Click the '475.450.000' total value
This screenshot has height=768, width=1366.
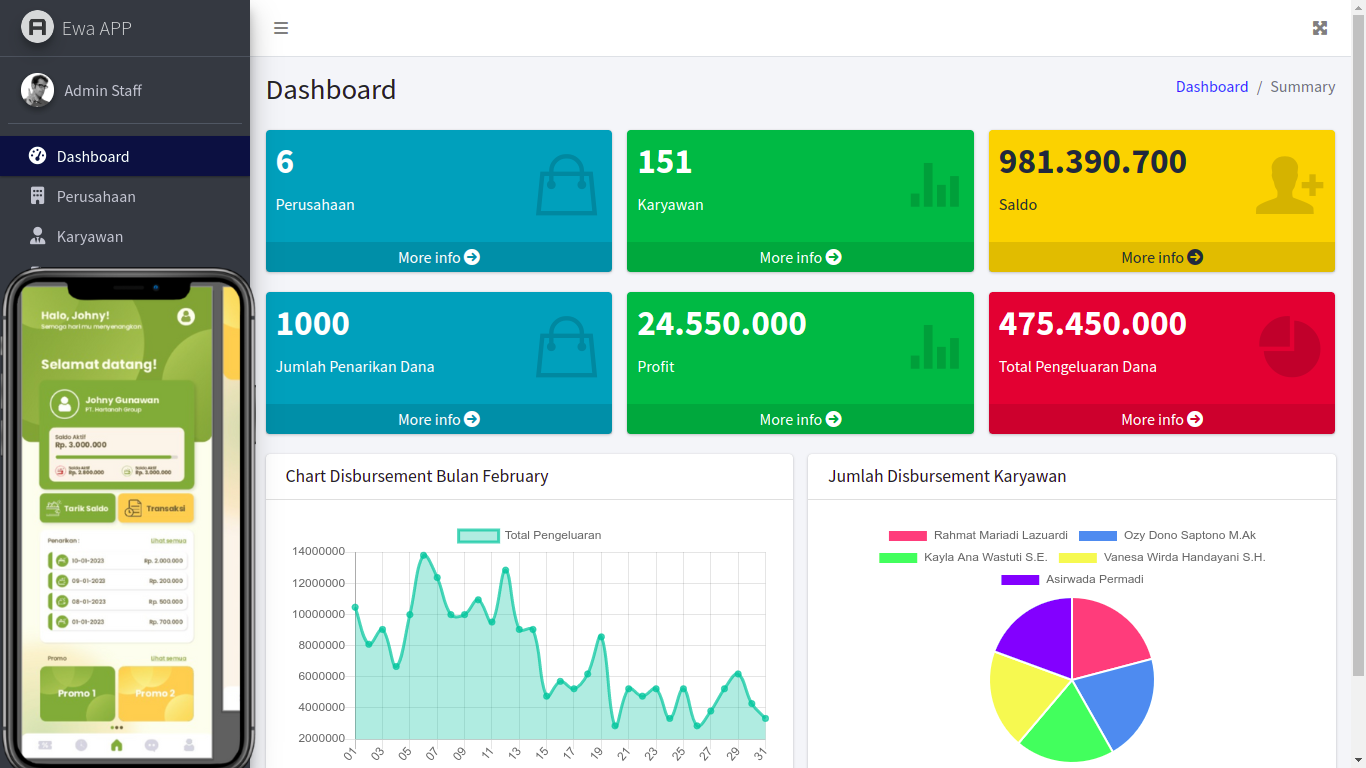[x=1093, y=324]
